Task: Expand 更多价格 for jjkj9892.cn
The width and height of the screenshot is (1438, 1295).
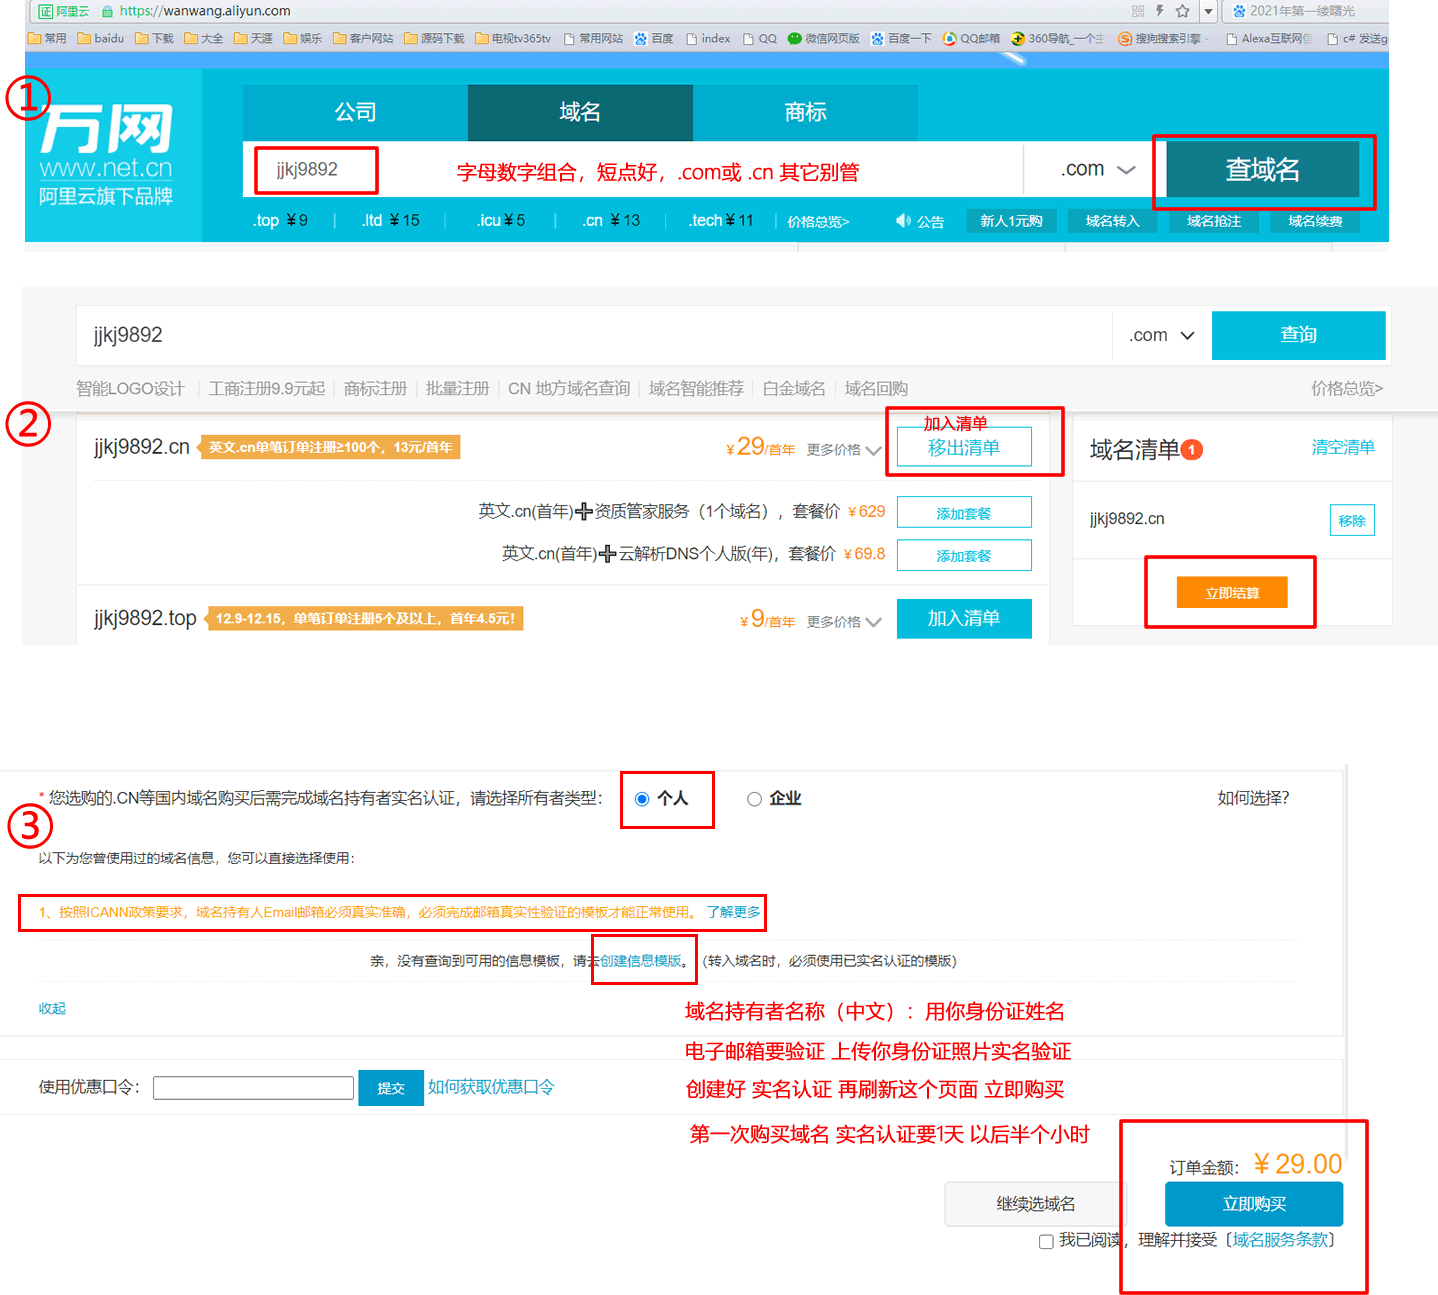Action: (844, 450)
